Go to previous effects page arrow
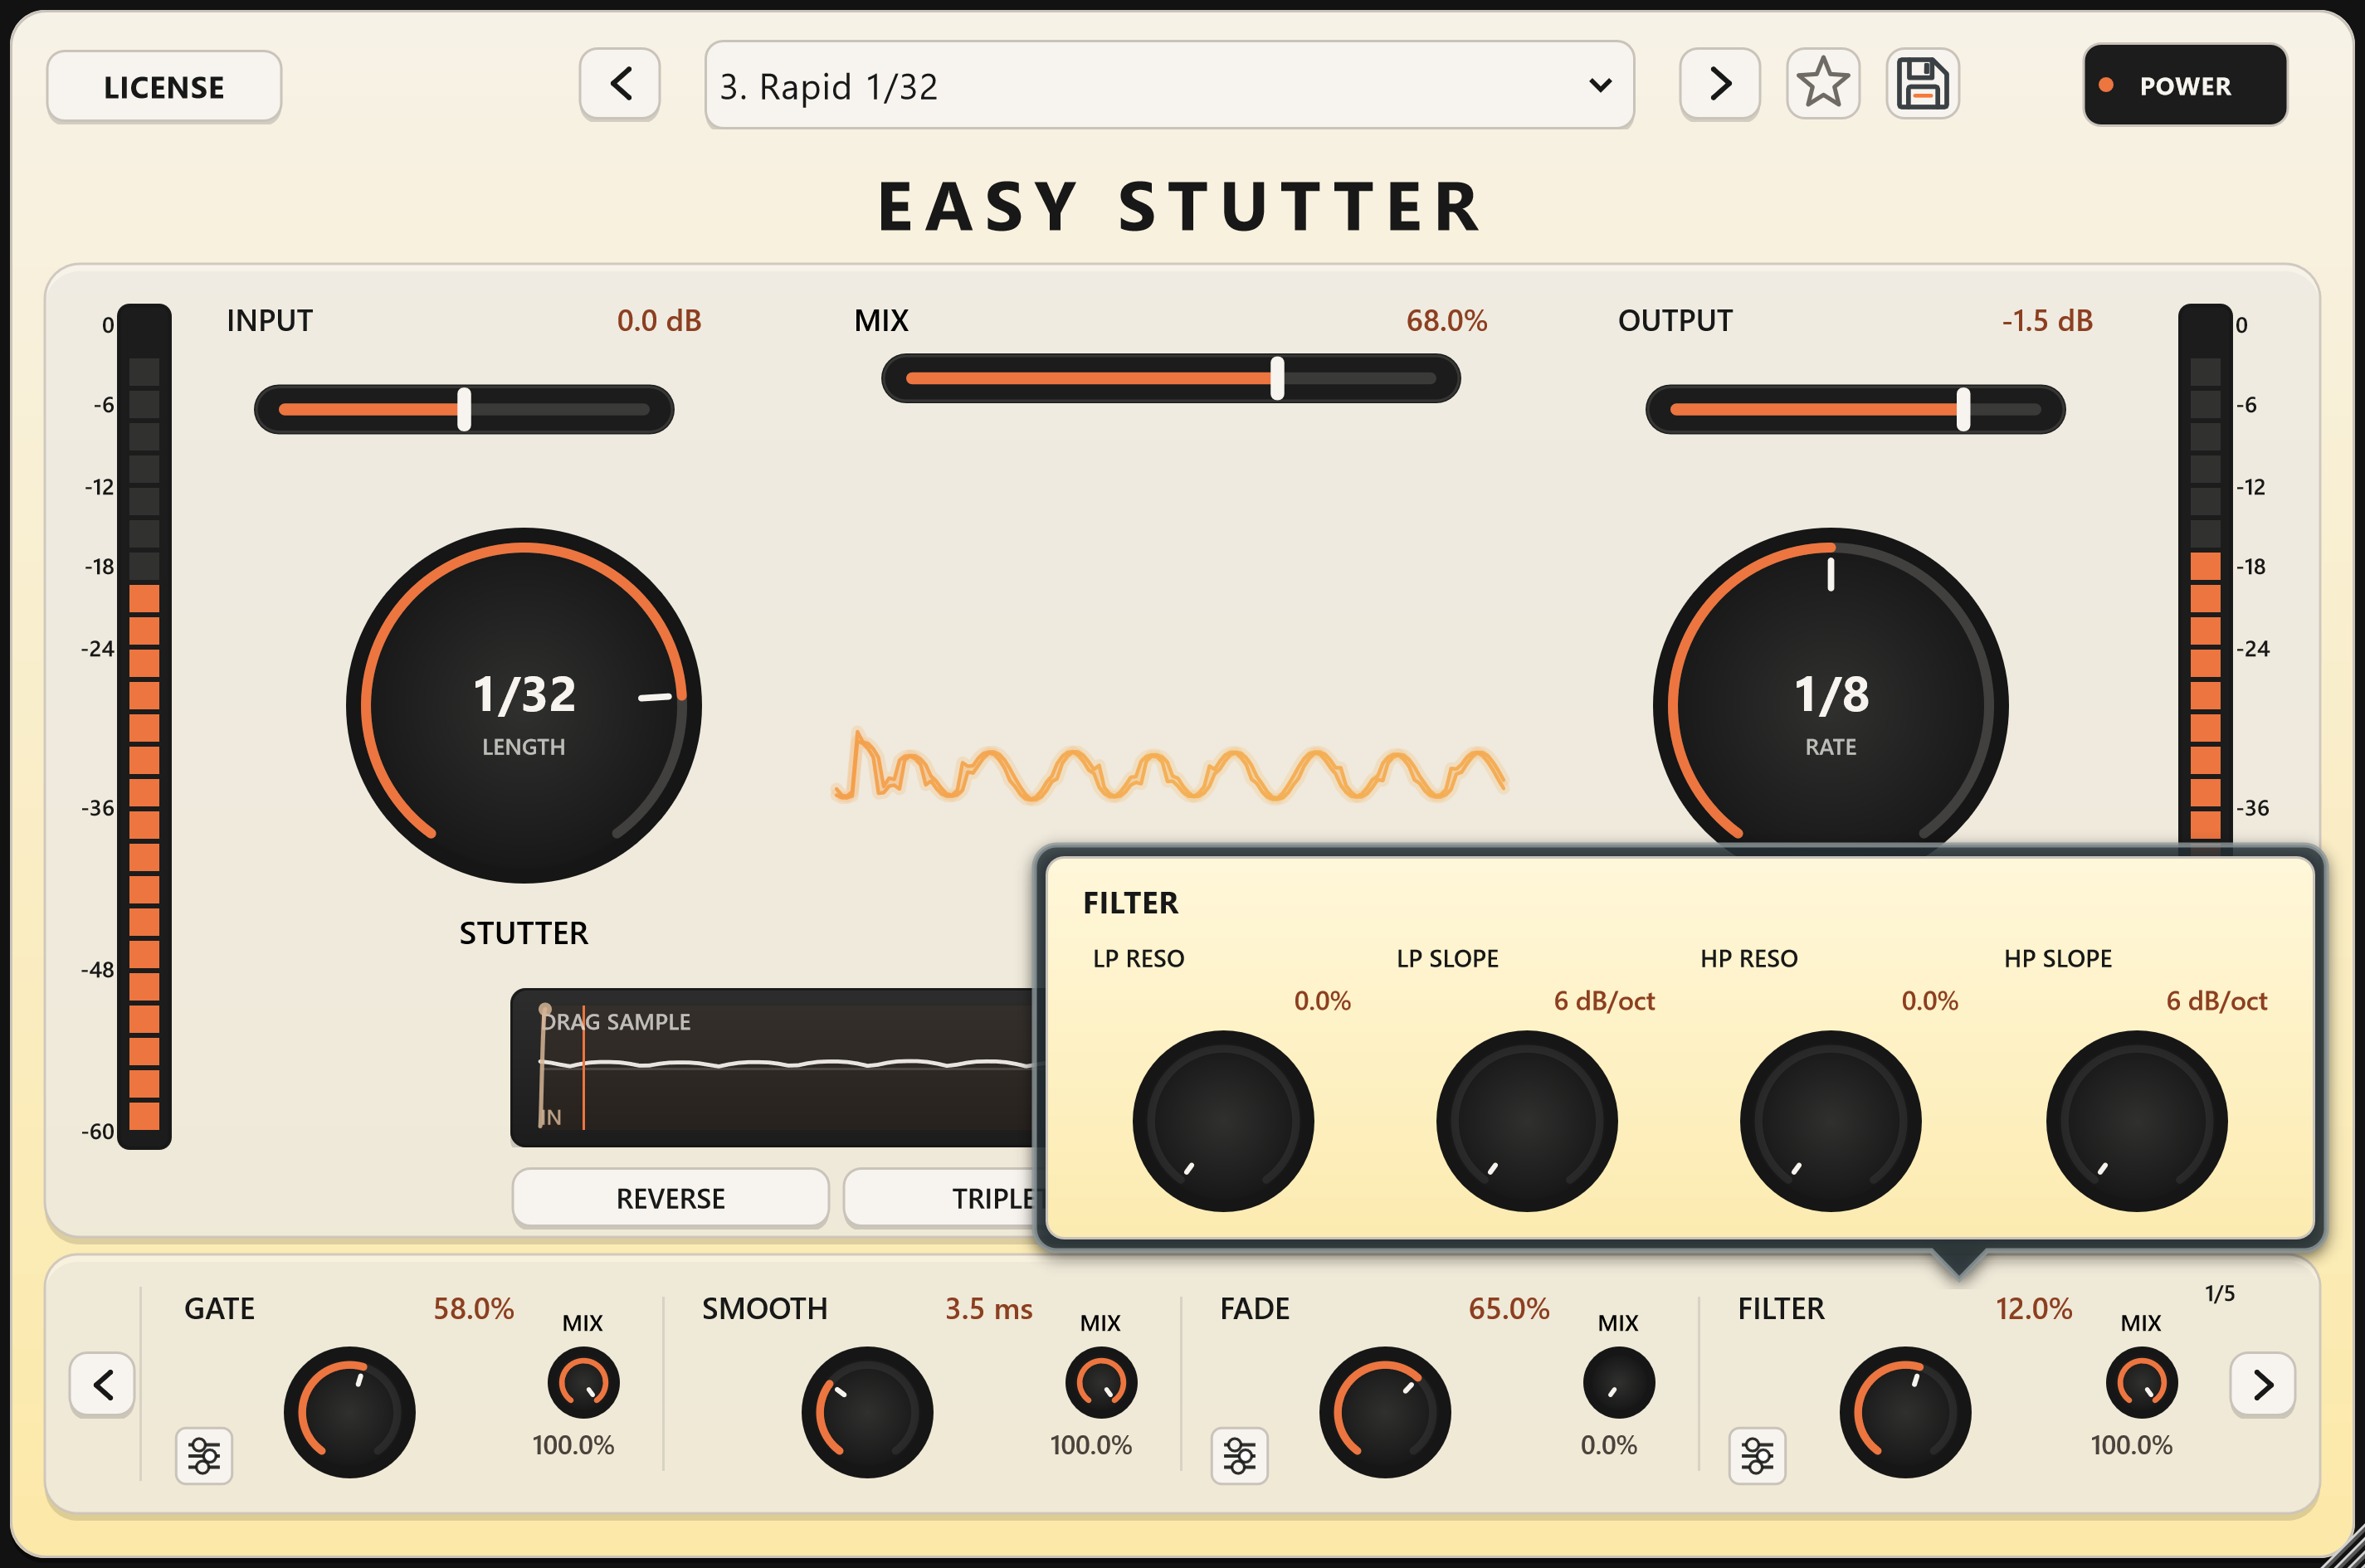 click(x=102, y=1385)
